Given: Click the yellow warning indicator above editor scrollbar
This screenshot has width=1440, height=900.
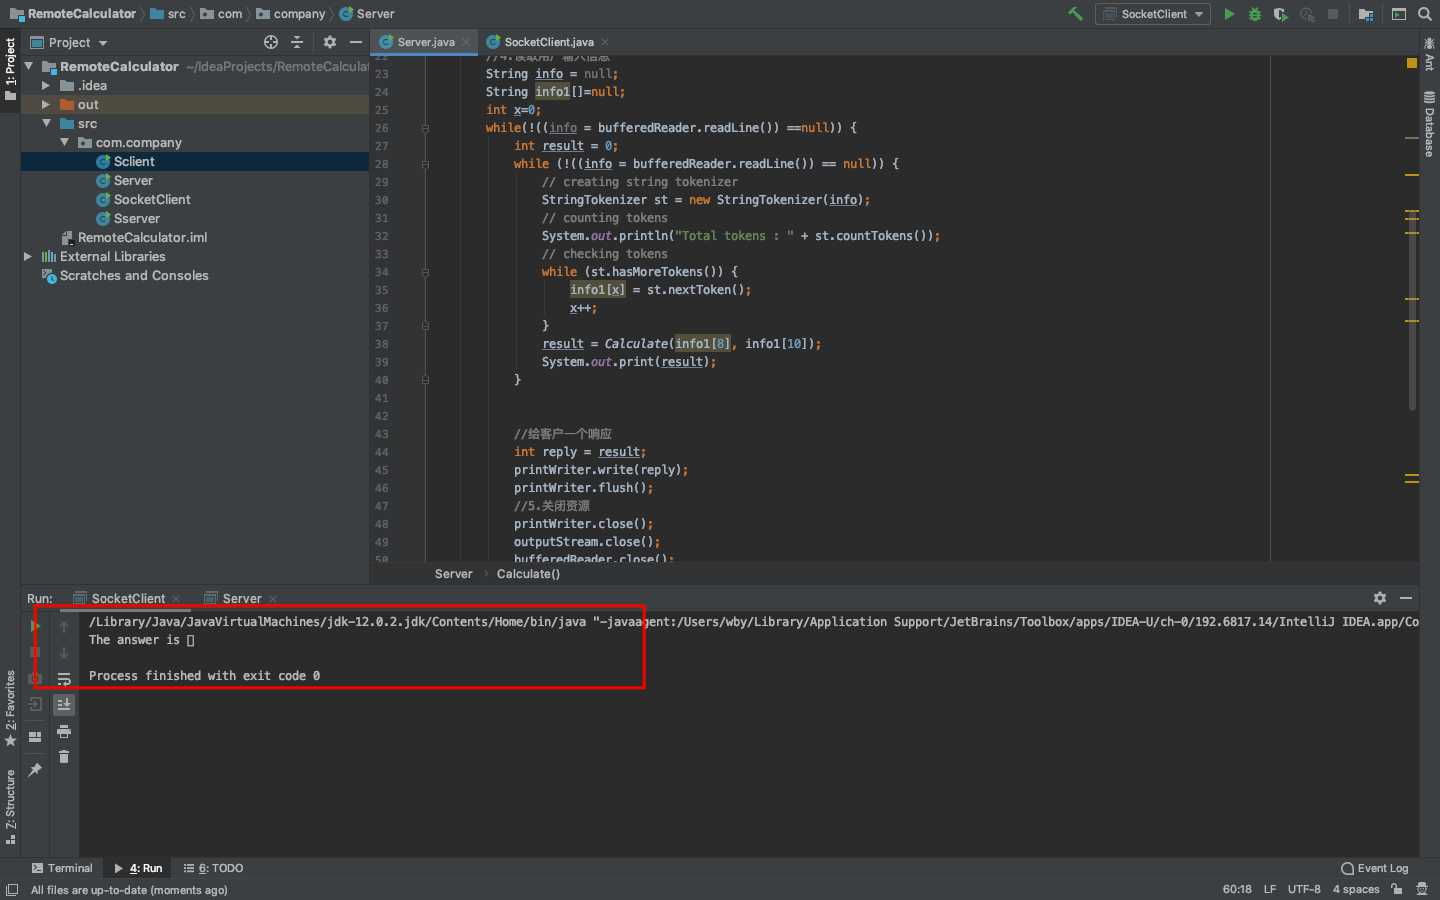Looking at the screenshot, I should pyautogui.click(x=1412, y=63).
